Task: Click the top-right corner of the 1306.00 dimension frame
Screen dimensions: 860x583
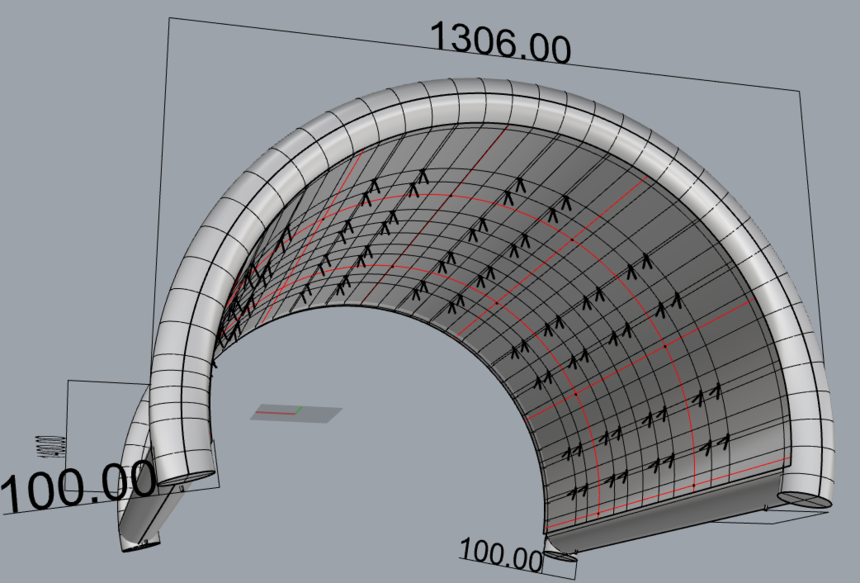Action: coord(799,91)
